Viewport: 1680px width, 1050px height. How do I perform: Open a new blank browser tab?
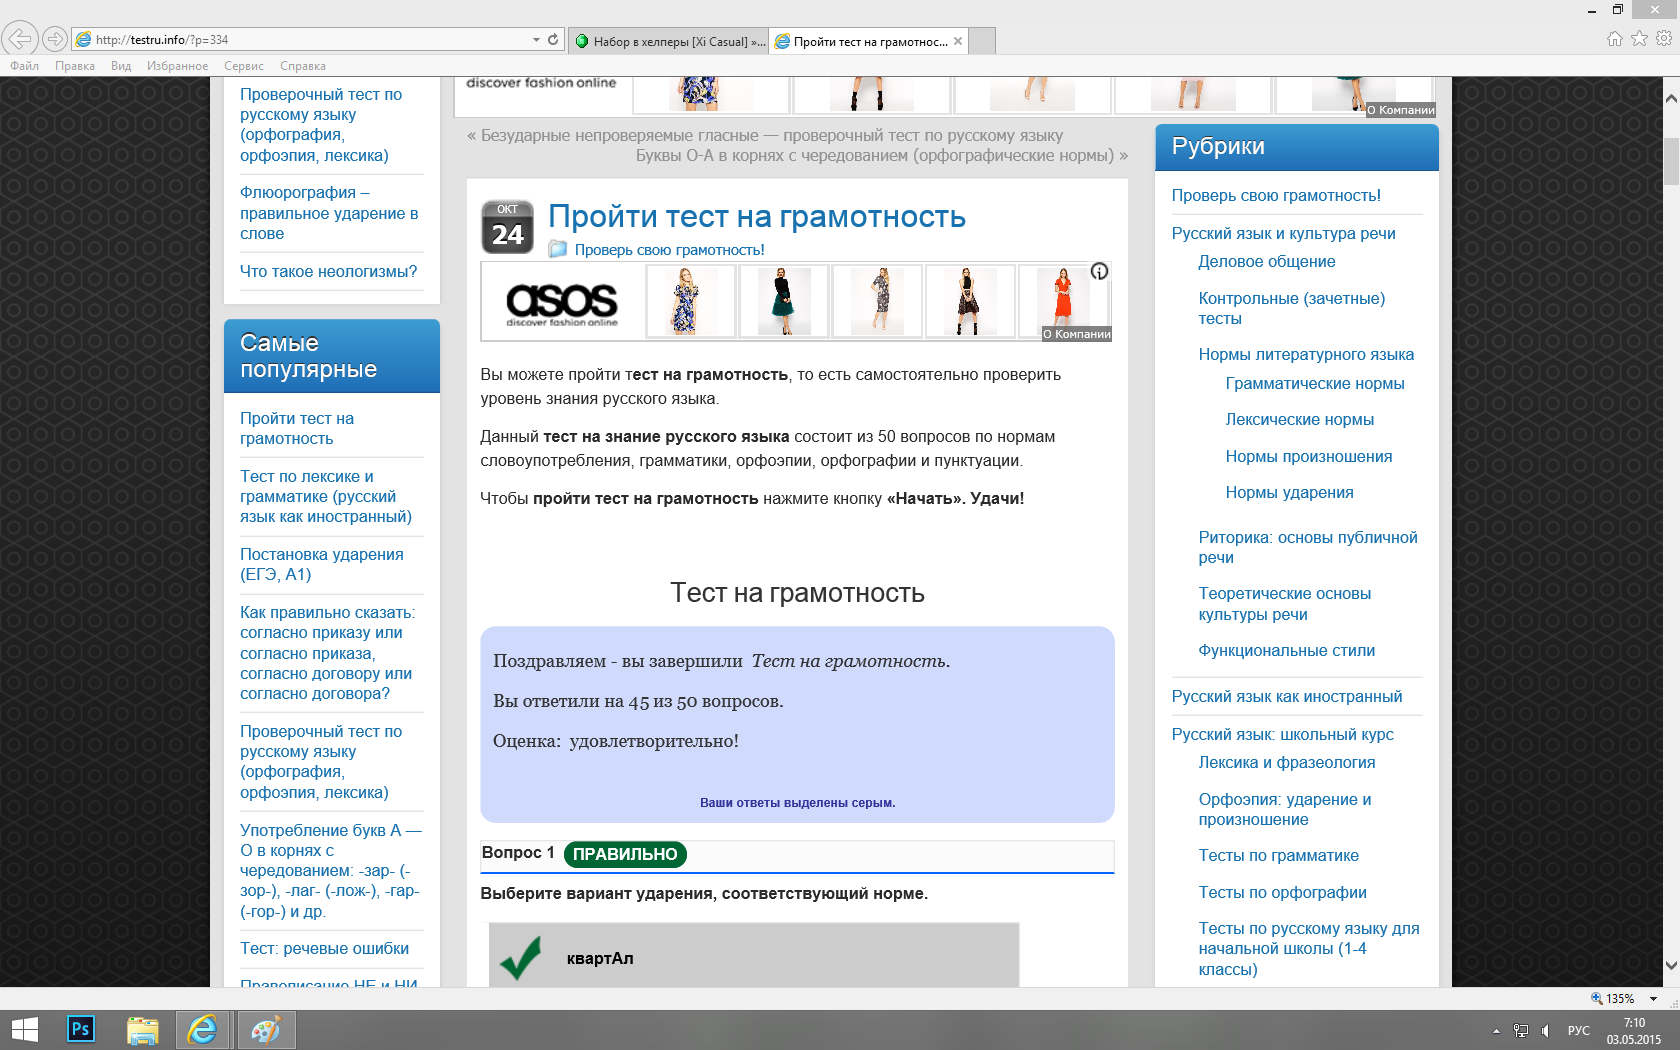[x=983, y=41]
